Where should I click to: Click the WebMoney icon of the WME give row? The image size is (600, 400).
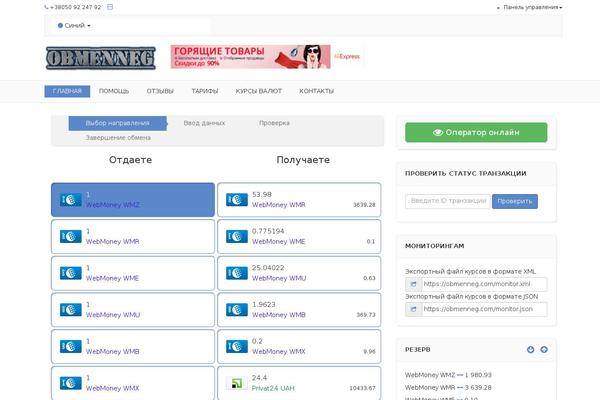[x=70, y=273]
